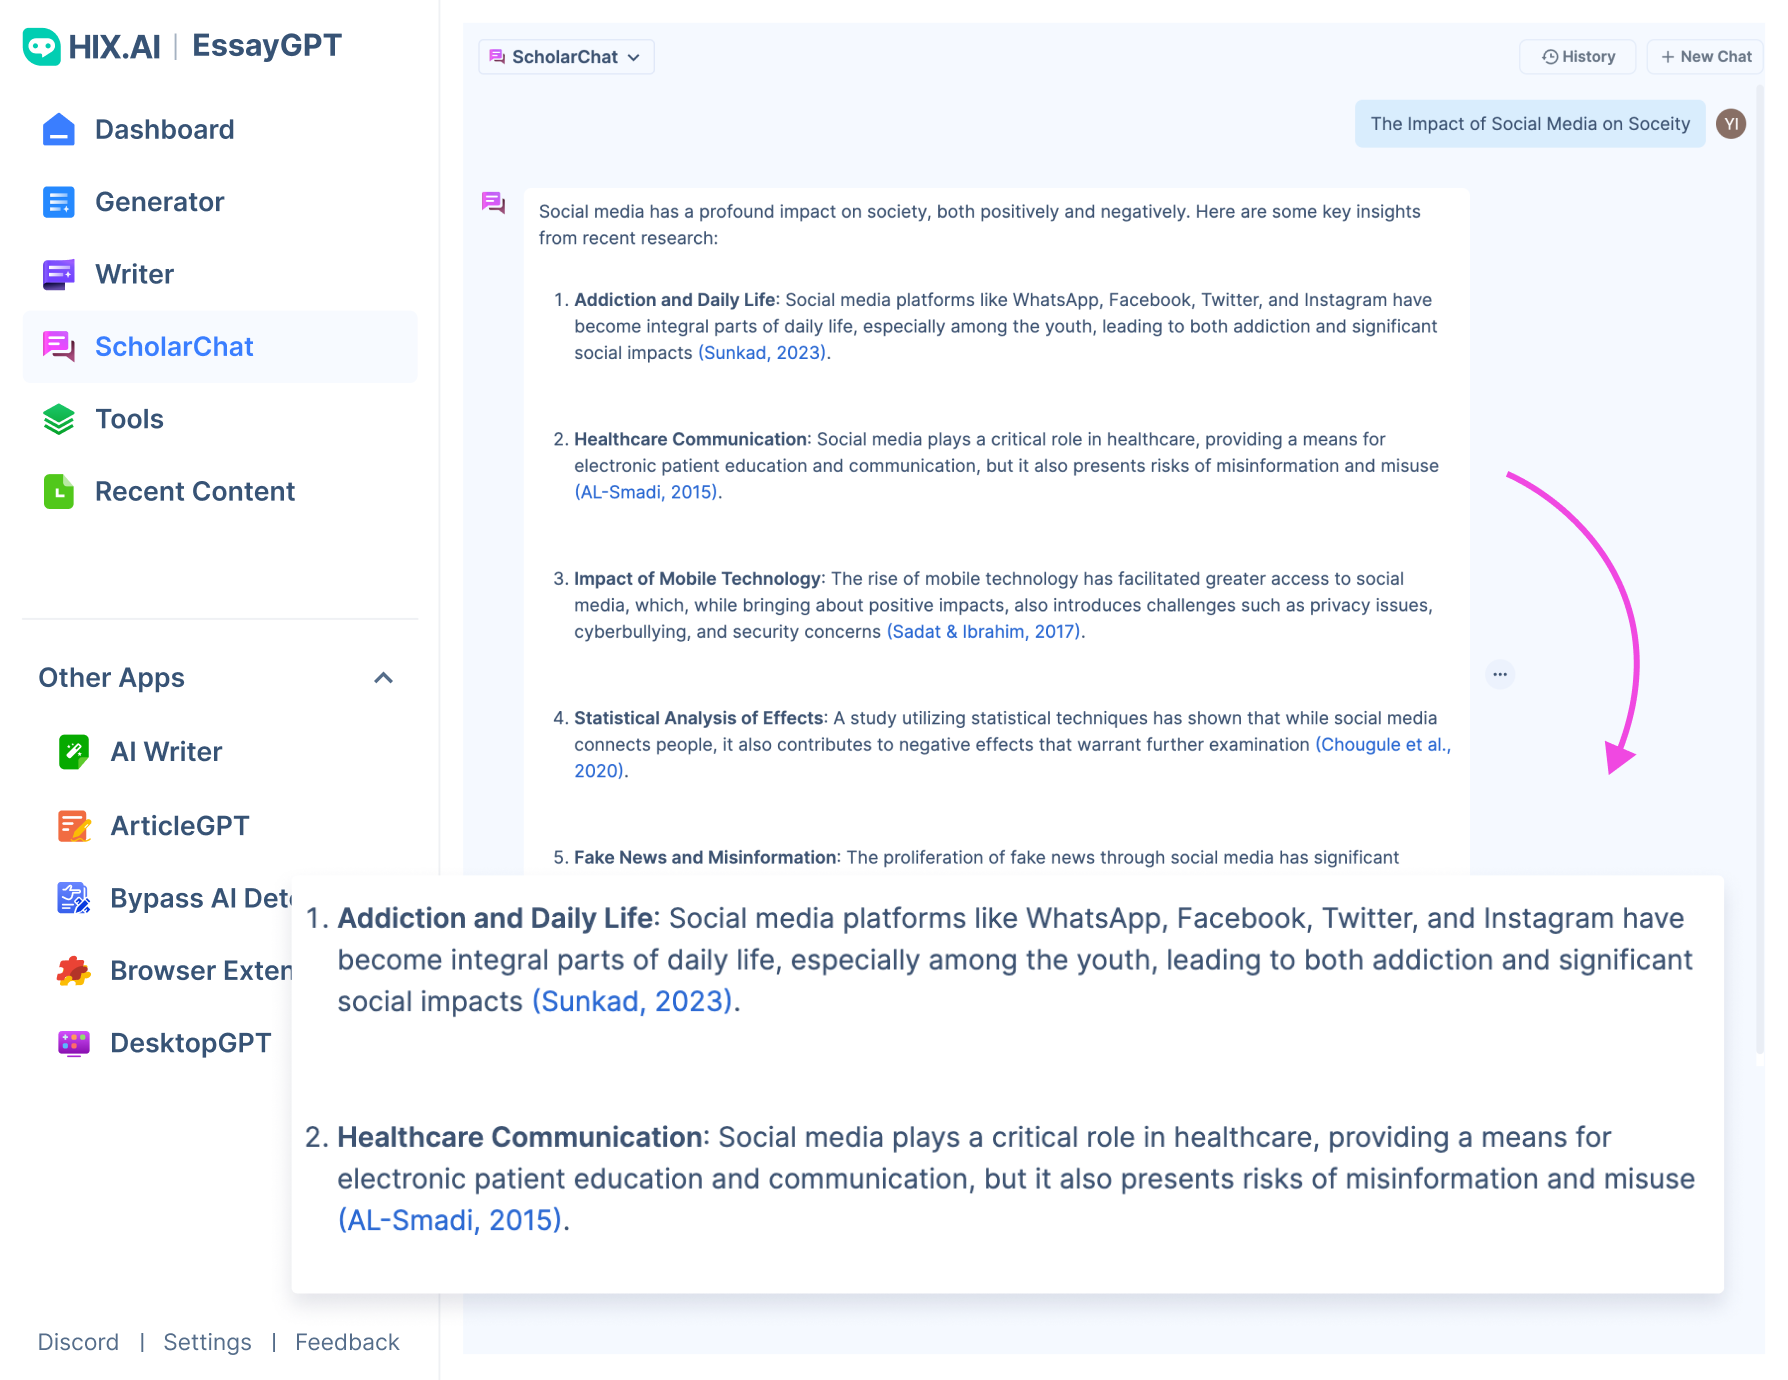Start a New Chat
This screenshot has width=1788, height=1380.
click(1706, 57)
